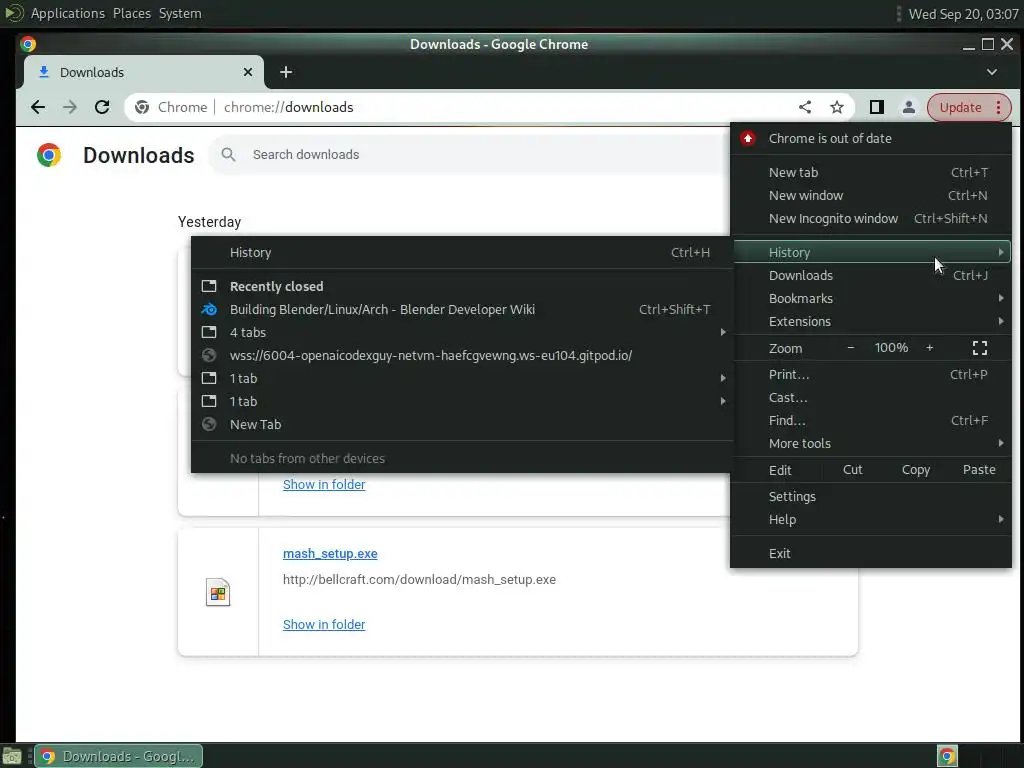Open the Applications menu in top panel
The height and width of the screenshot is (768, 1024).
67,13
